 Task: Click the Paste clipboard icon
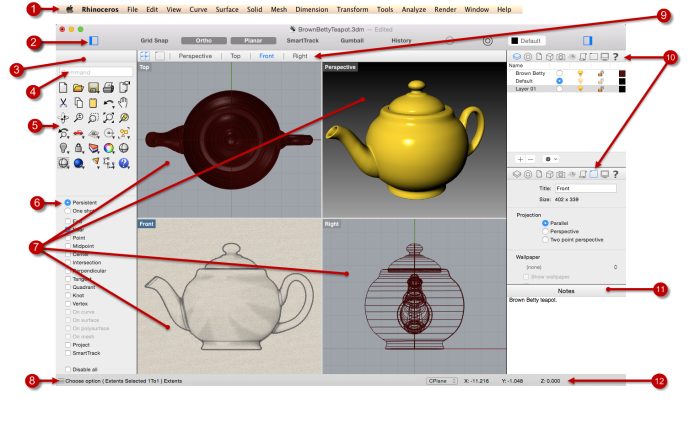coord(93,103)
